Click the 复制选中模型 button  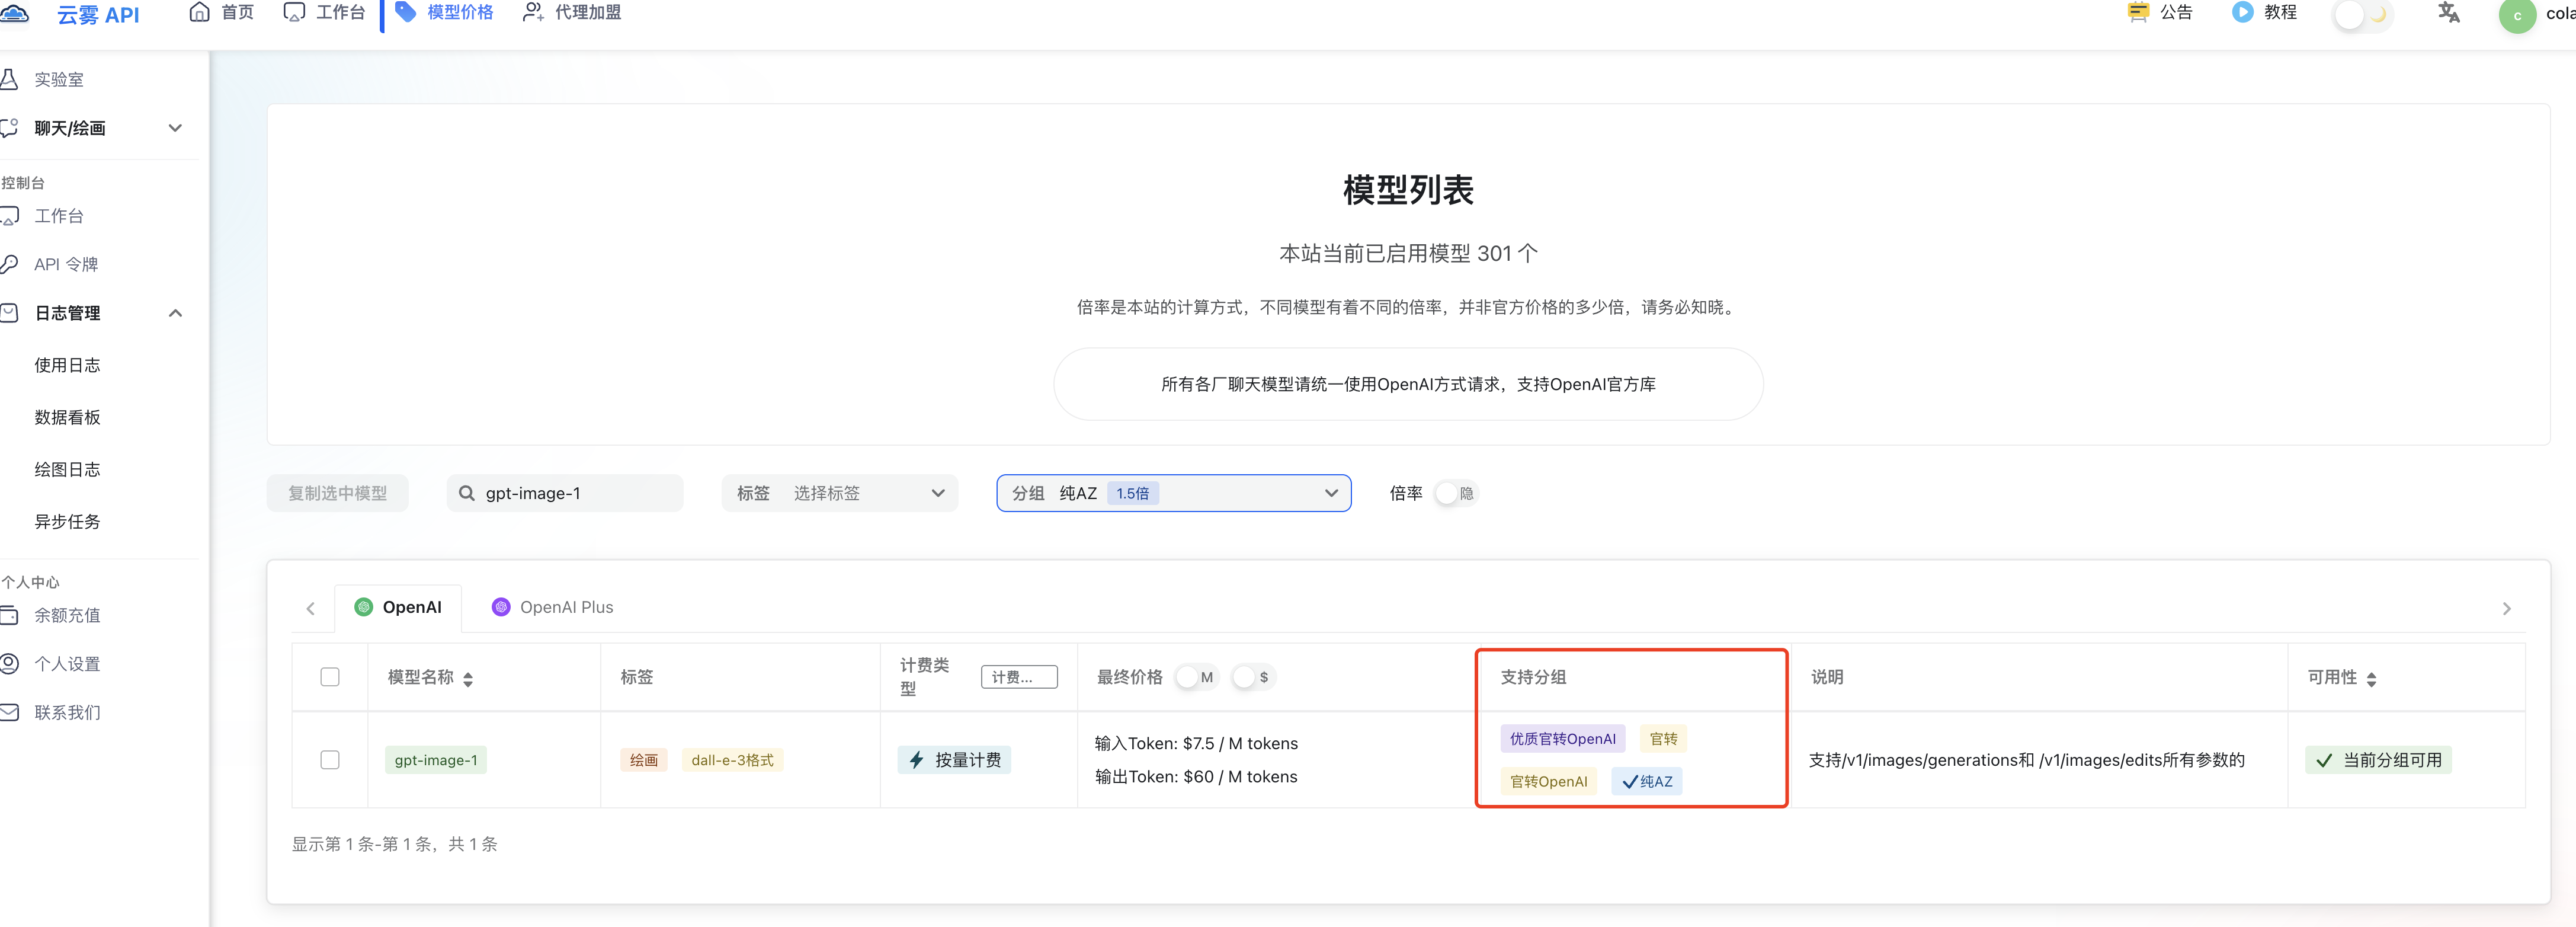(337, 493)
